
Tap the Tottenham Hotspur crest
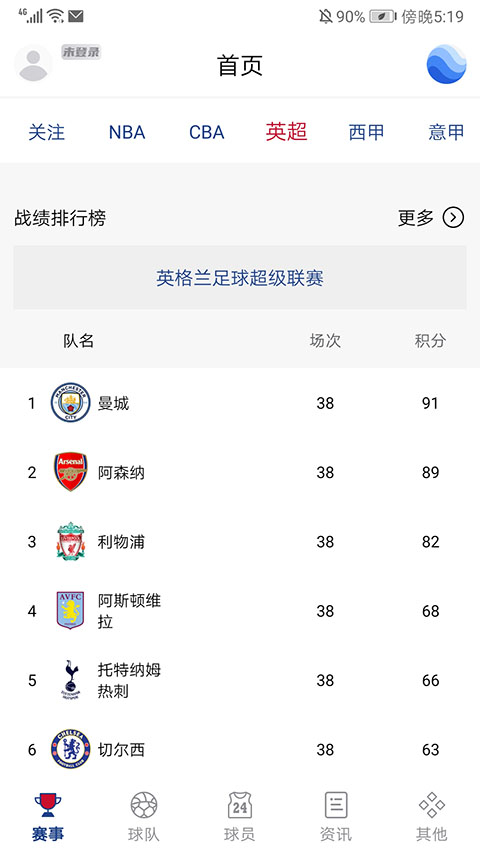point(71,680)
